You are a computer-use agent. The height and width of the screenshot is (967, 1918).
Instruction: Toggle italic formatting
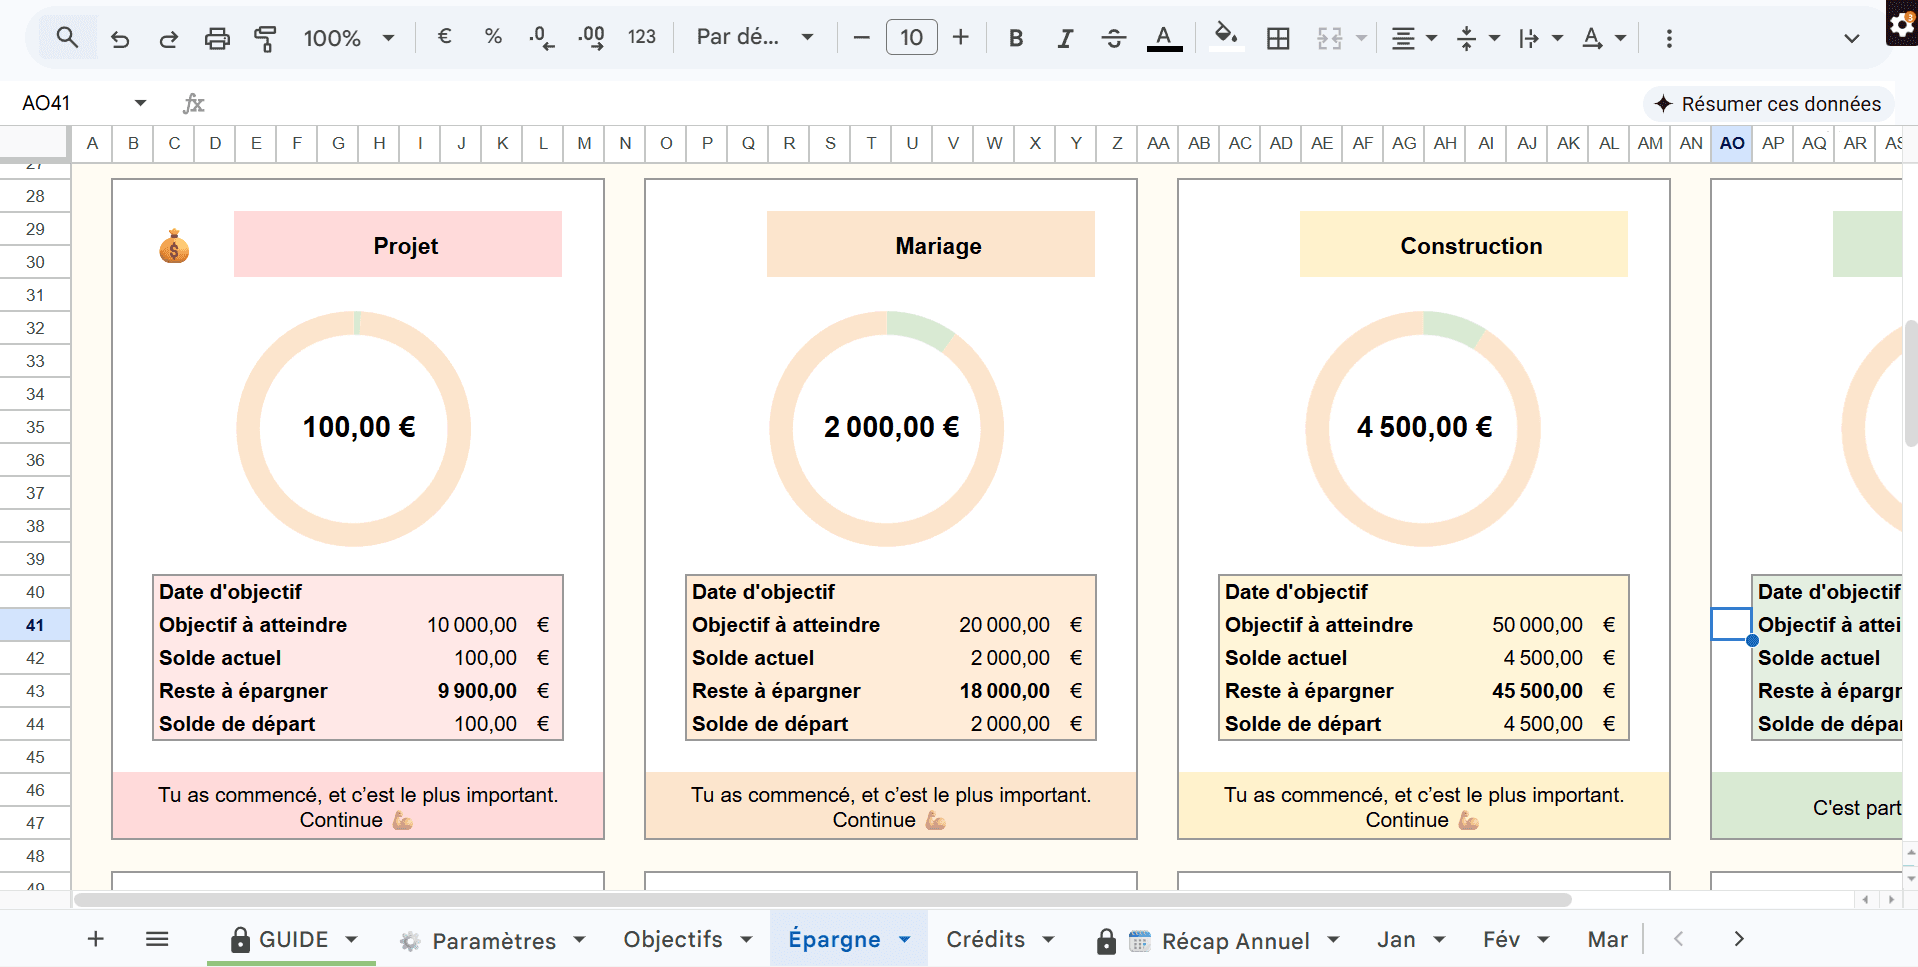(x=1065, y=38)
